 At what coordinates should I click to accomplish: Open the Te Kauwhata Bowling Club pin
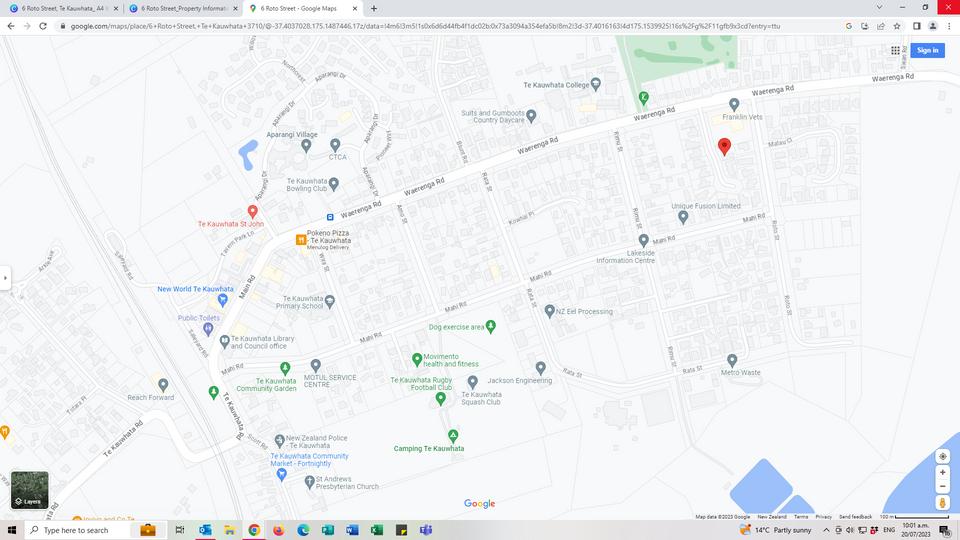click(334, 183)
